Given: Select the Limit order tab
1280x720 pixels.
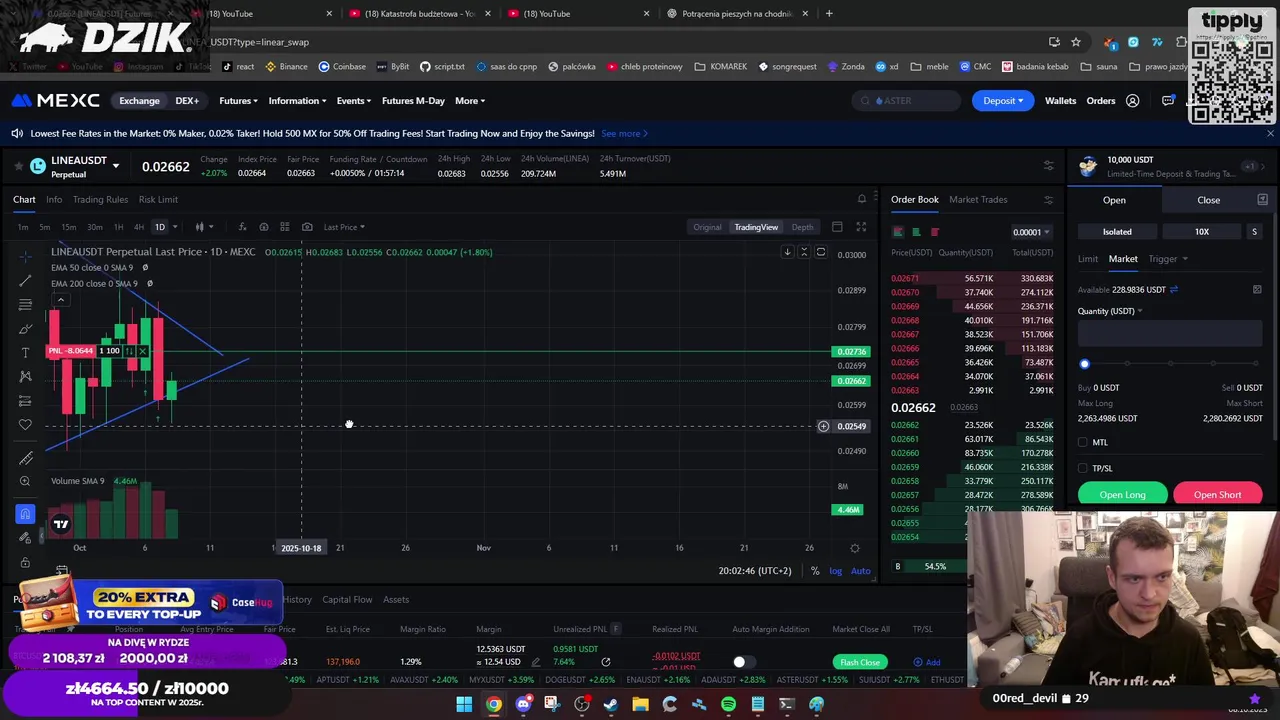Looking at the screenshot, I should pos(1088,259).
